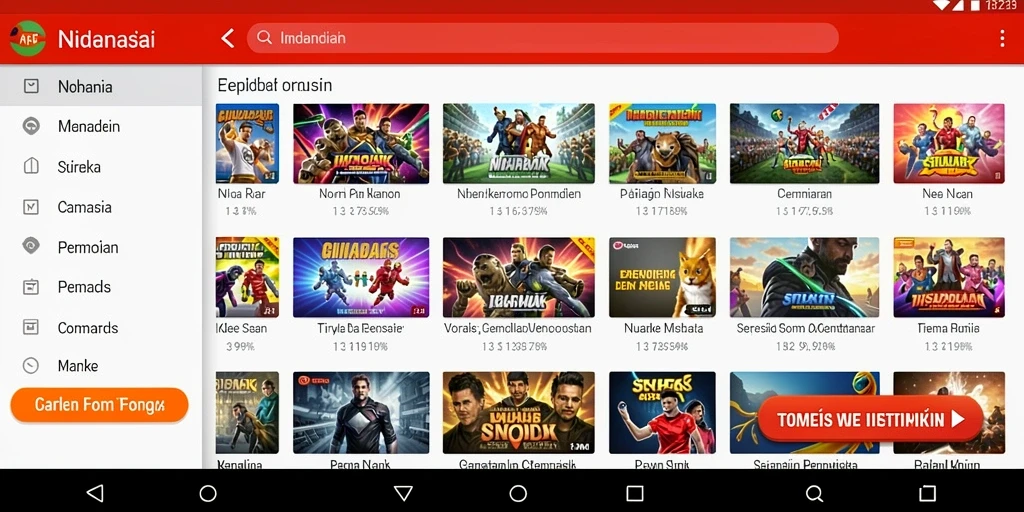Image resolution: width=1024 pixels, height=512 pixels.
Task: Tap the magnifier icon in the search field
Action: [x=264, y=38]
